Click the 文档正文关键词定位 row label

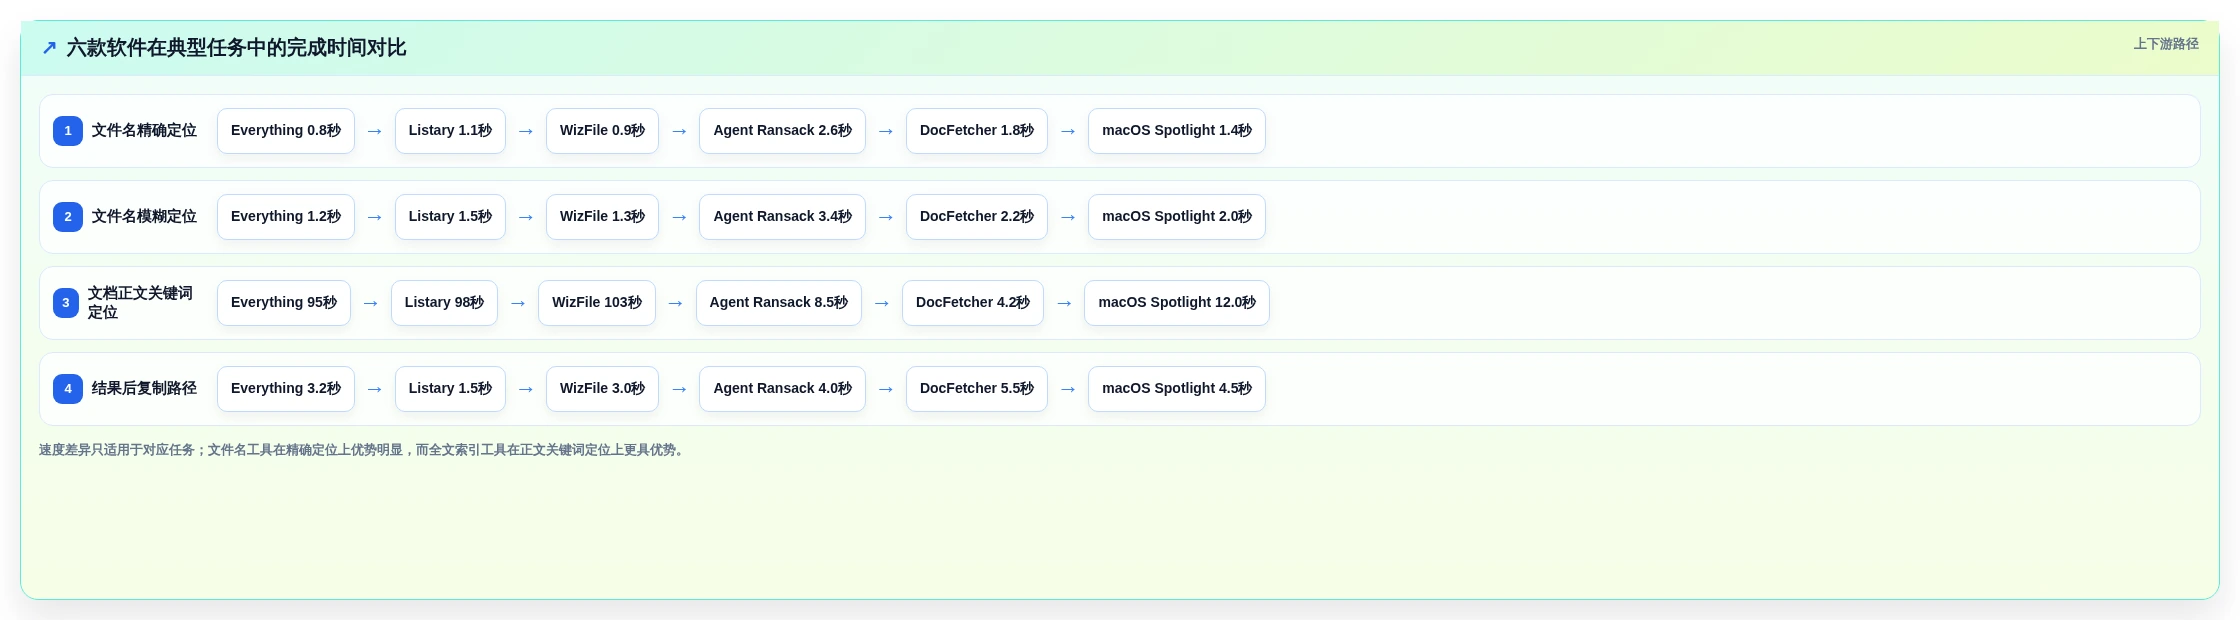[x=140, y=303]
